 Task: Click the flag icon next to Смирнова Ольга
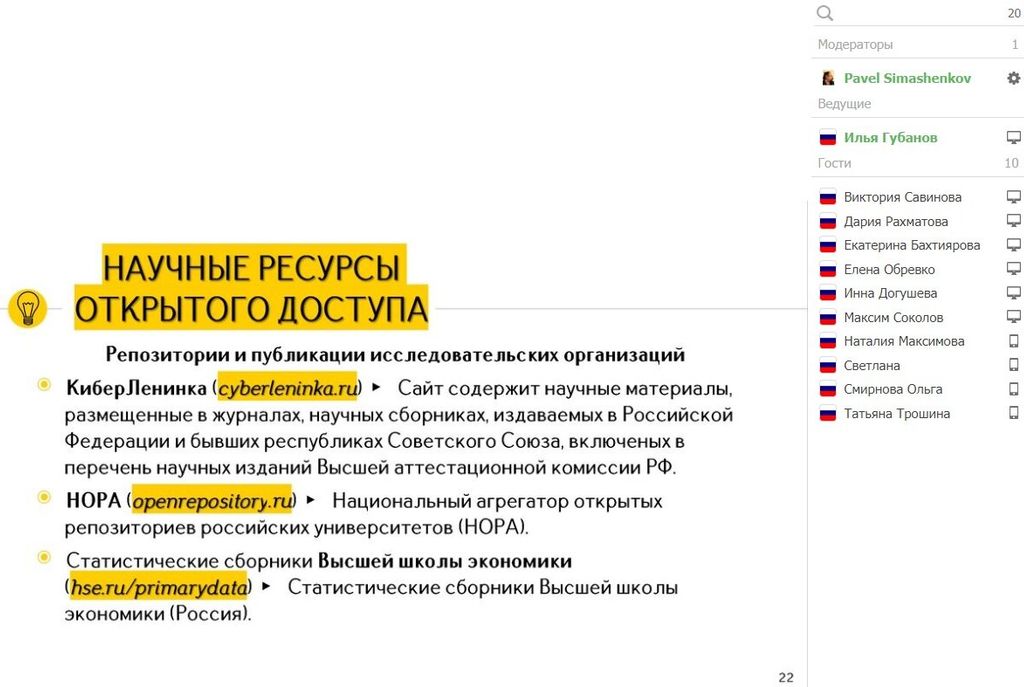827,390
